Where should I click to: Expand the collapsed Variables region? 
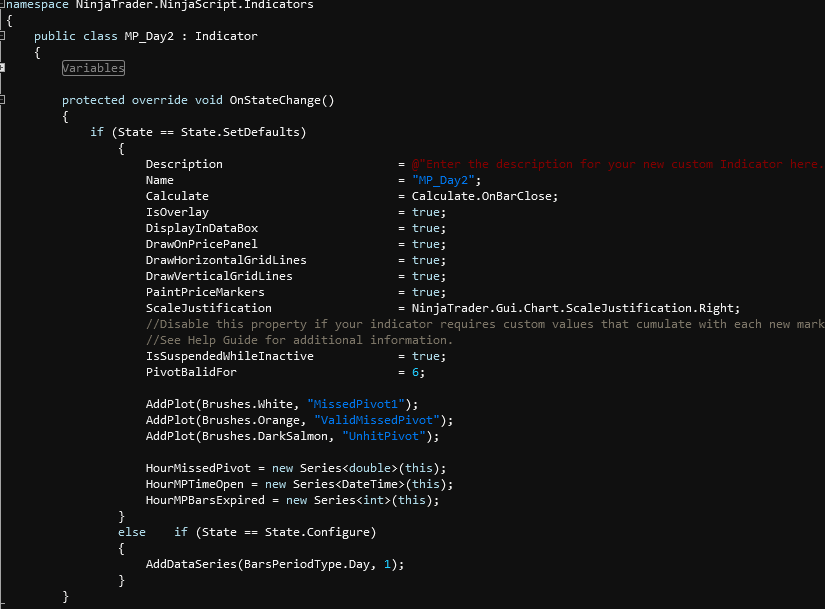pos(4,68)
